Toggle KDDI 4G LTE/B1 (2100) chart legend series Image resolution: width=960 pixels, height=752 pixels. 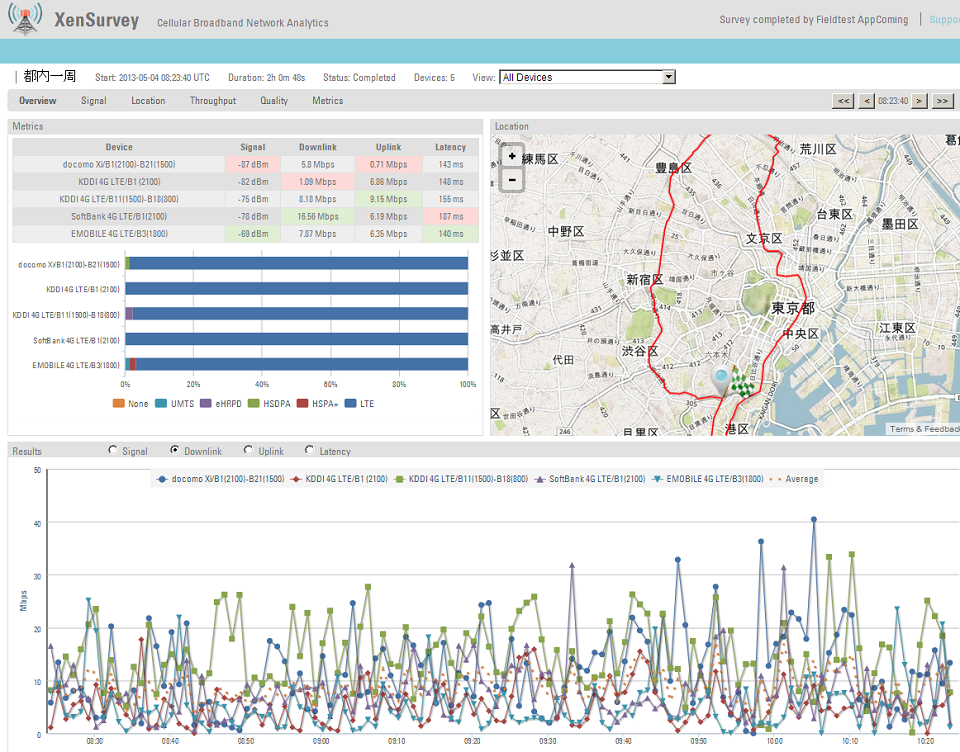[x=339, y=479]
